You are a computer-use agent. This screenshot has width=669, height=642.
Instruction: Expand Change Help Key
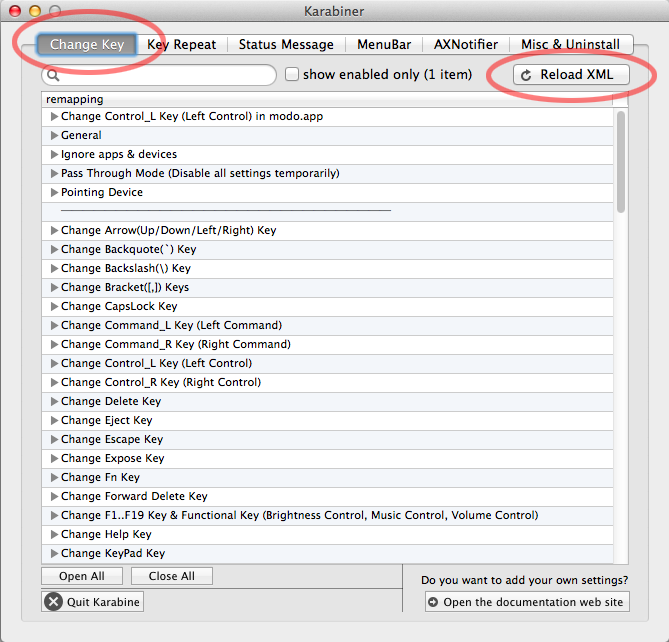pos(54,534)
